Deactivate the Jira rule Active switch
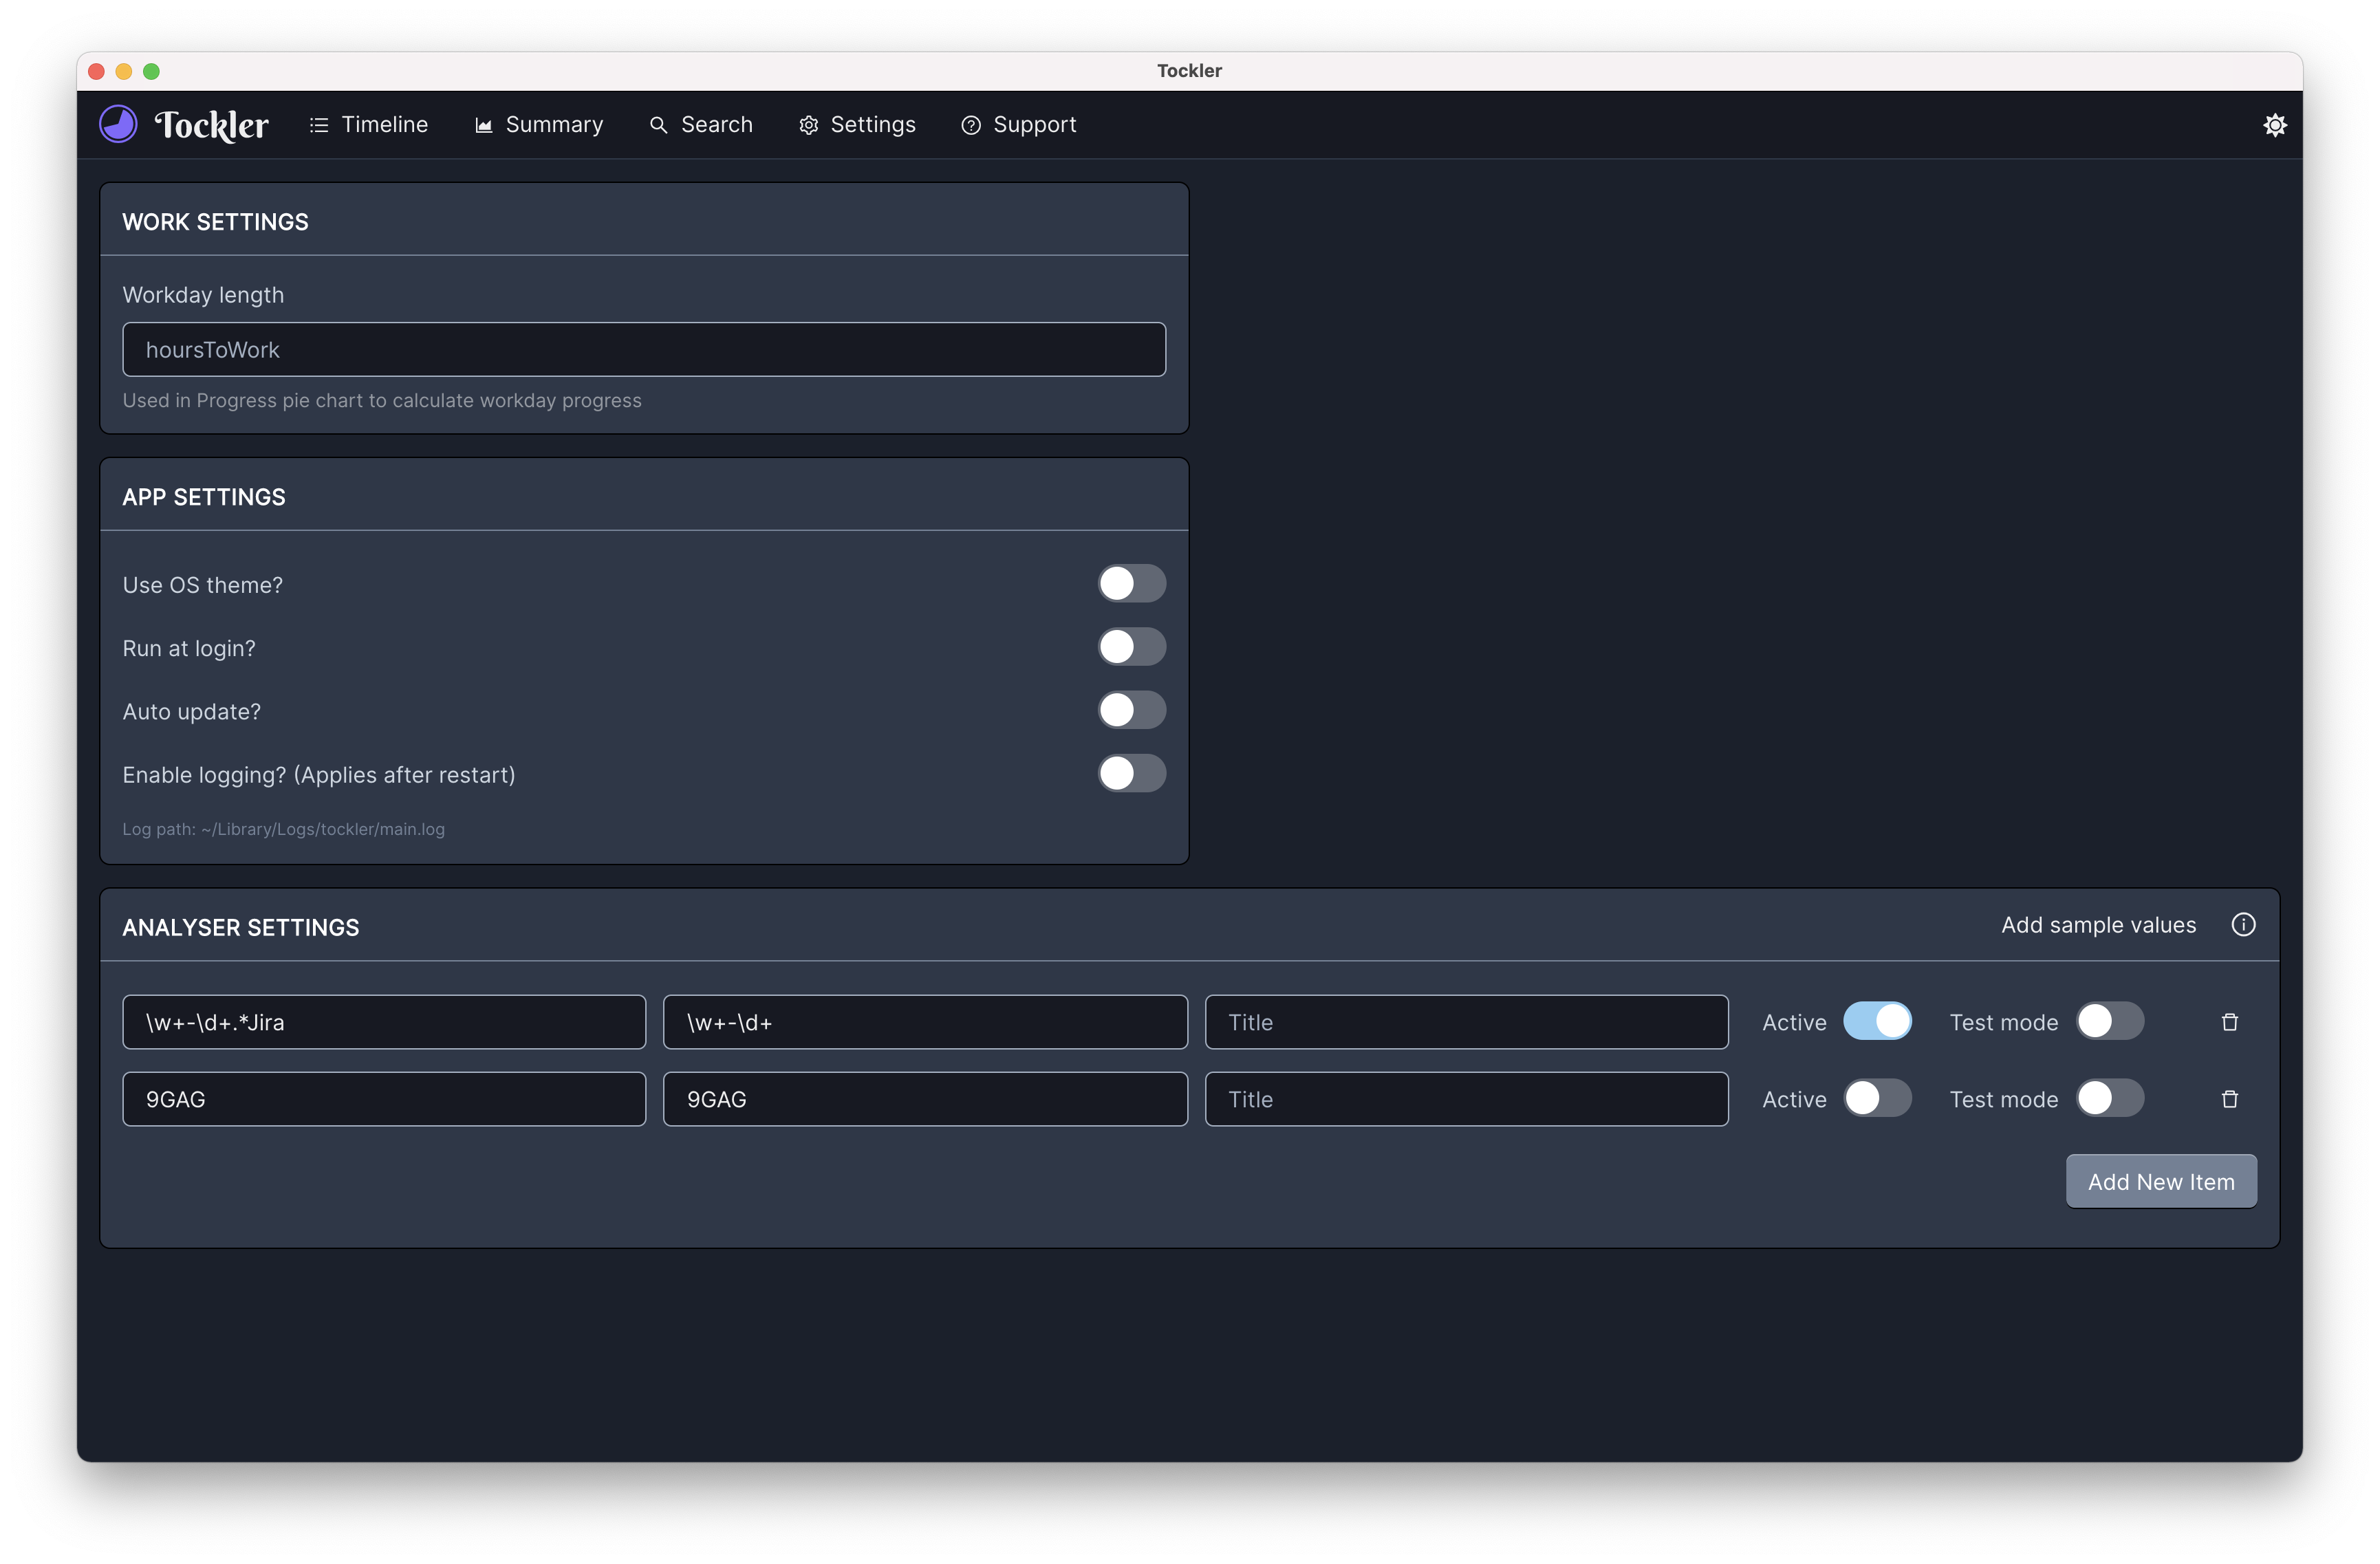Screen dimensions: 2380x1564 click(1877, 1022)
